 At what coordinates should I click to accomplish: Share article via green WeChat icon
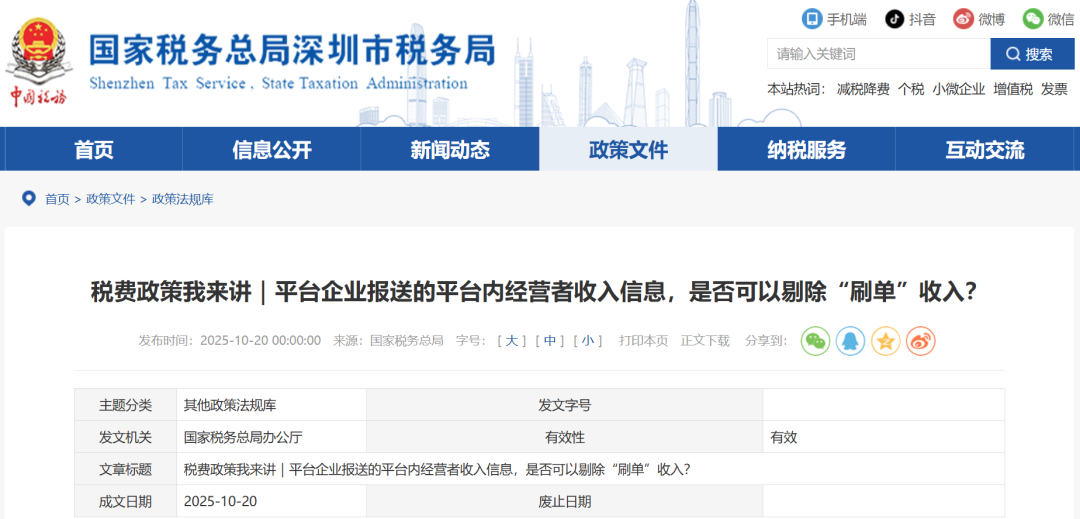pos(815,341)
